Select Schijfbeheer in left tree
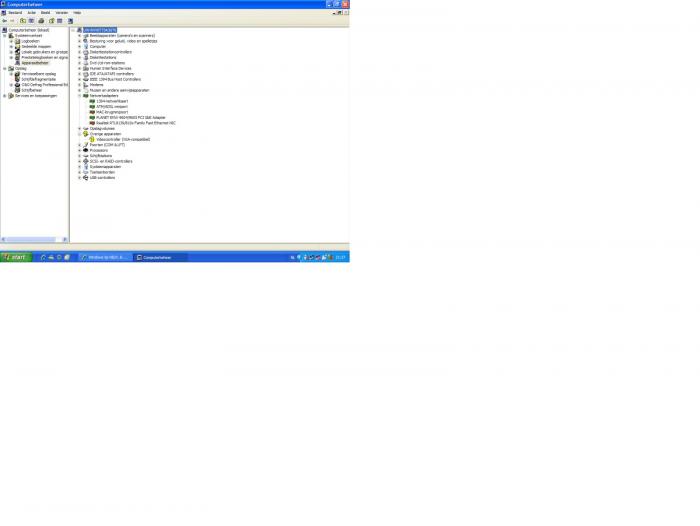This screenshot has width=700, height=526. pos(32,90)
